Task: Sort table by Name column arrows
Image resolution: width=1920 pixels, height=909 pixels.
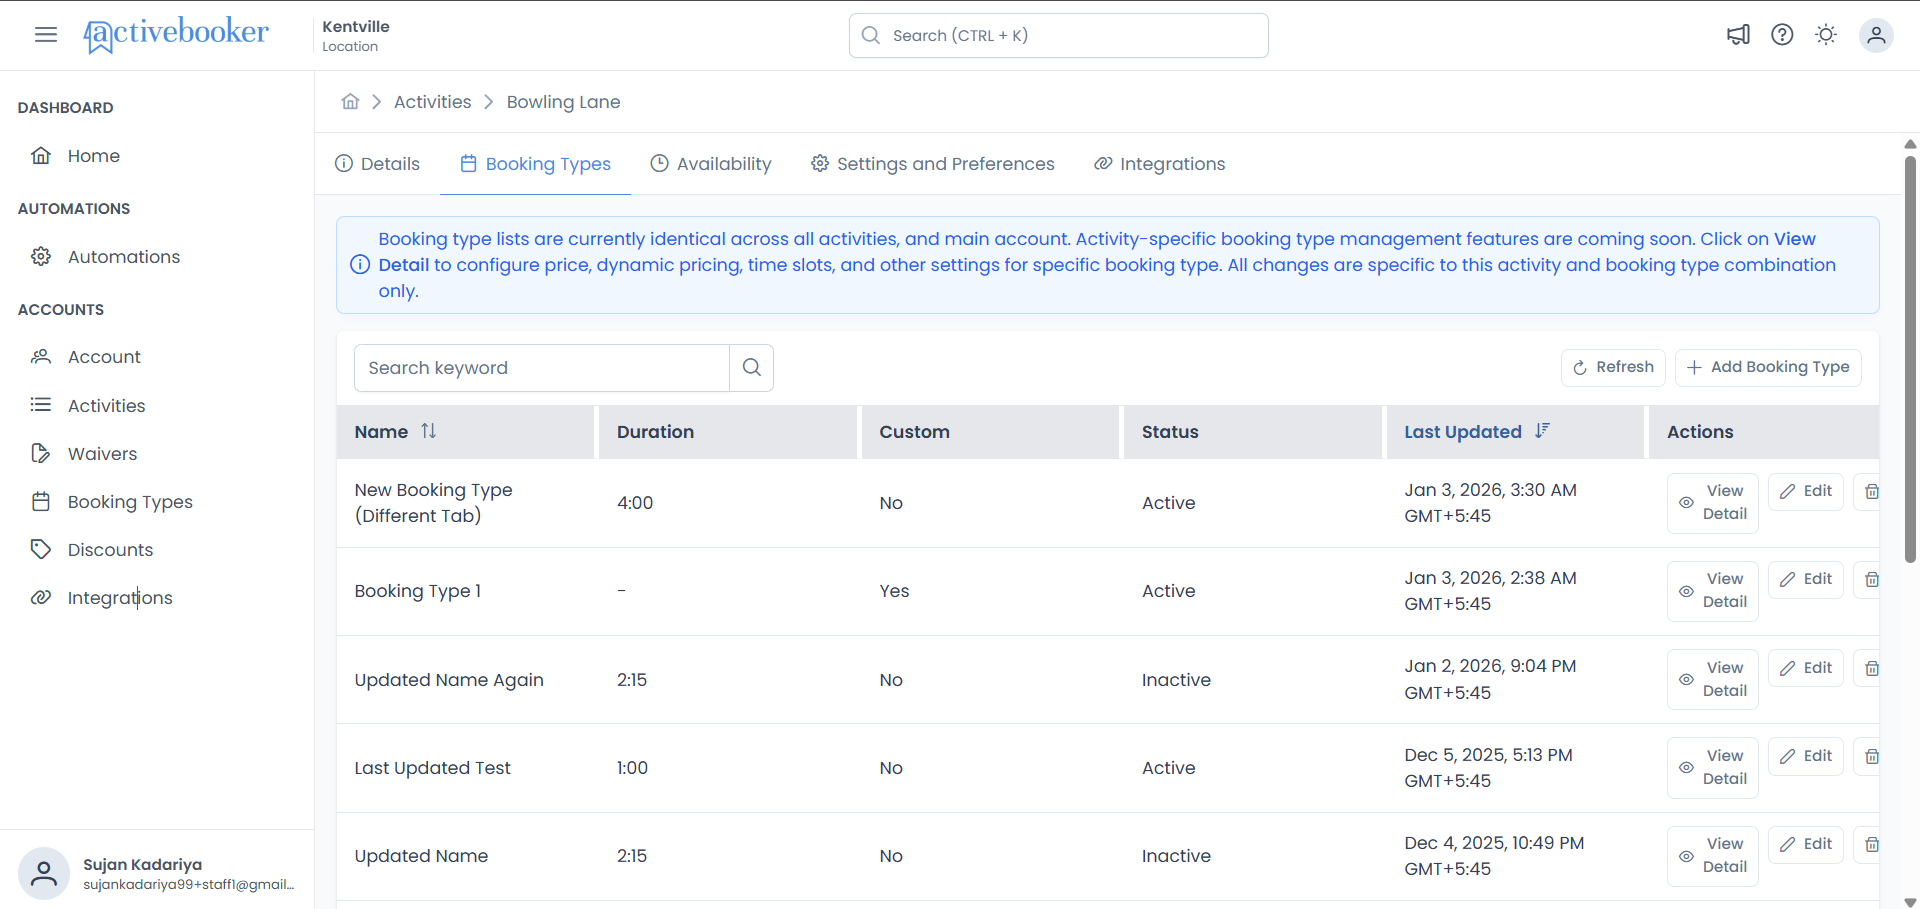Action: (429, 431)
